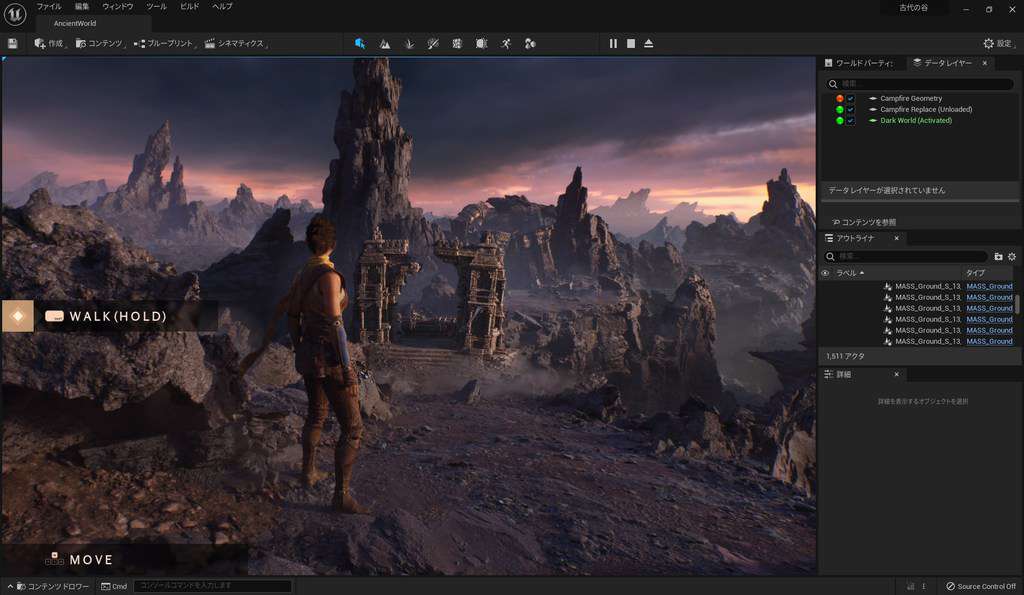Open the ビルド (Build) menu
The width and height of the screenshot is (1024, 595).
[x=189, y=7]
